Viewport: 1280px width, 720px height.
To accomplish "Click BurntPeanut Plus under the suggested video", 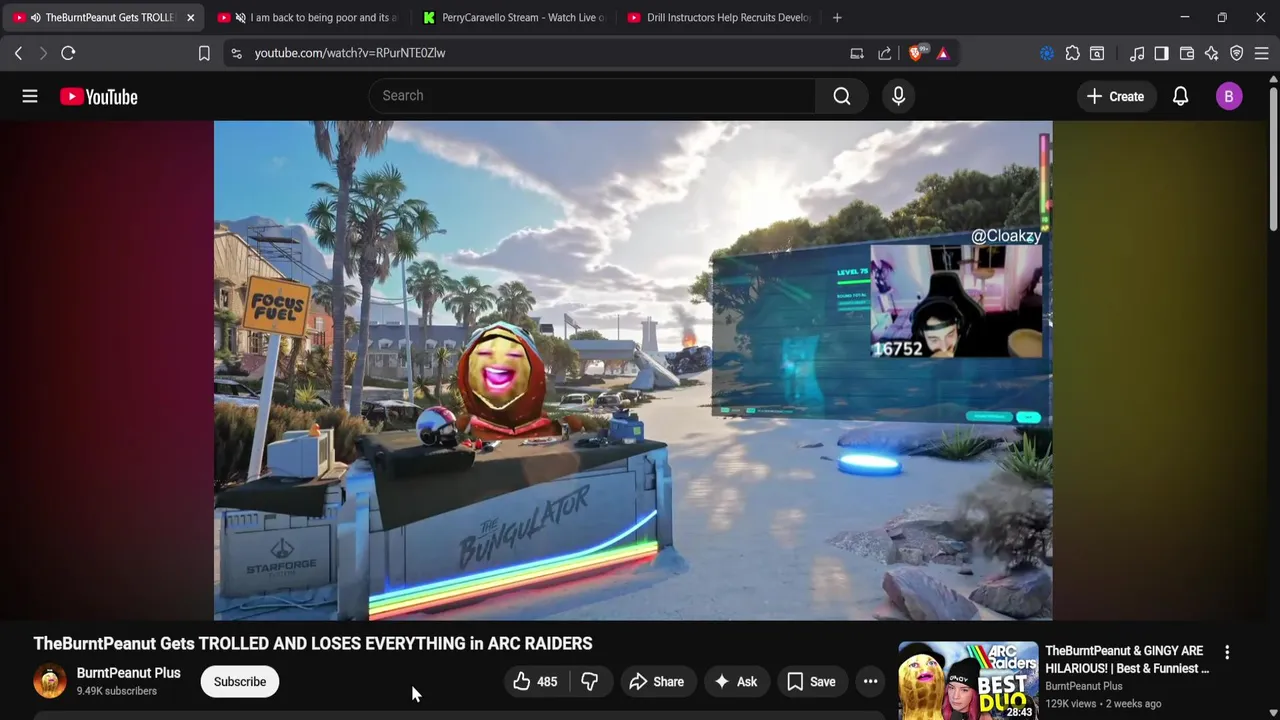I will tap(1084, 686).
